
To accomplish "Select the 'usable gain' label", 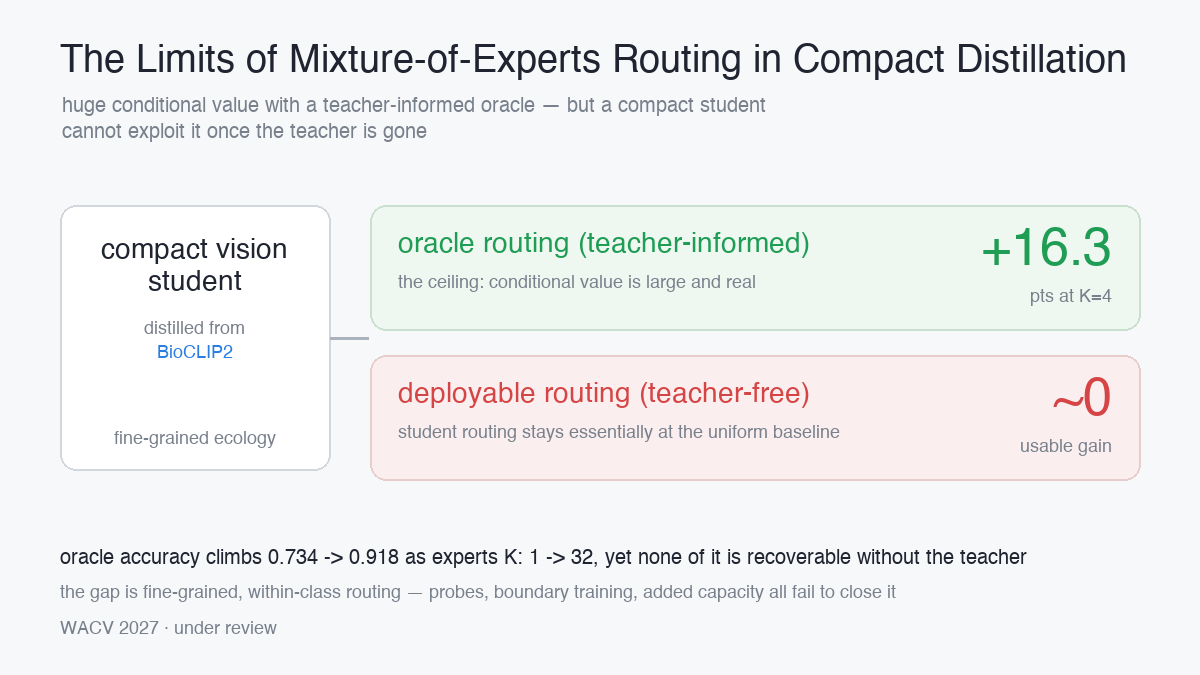I will (x=1066, y=446).
